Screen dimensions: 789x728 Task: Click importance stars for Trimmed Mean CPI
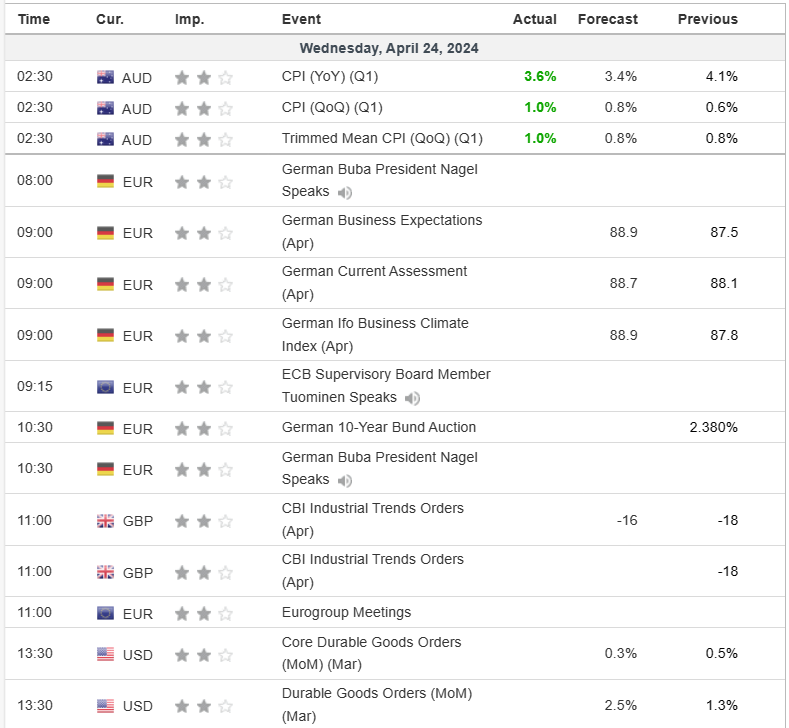coord(204,140)
